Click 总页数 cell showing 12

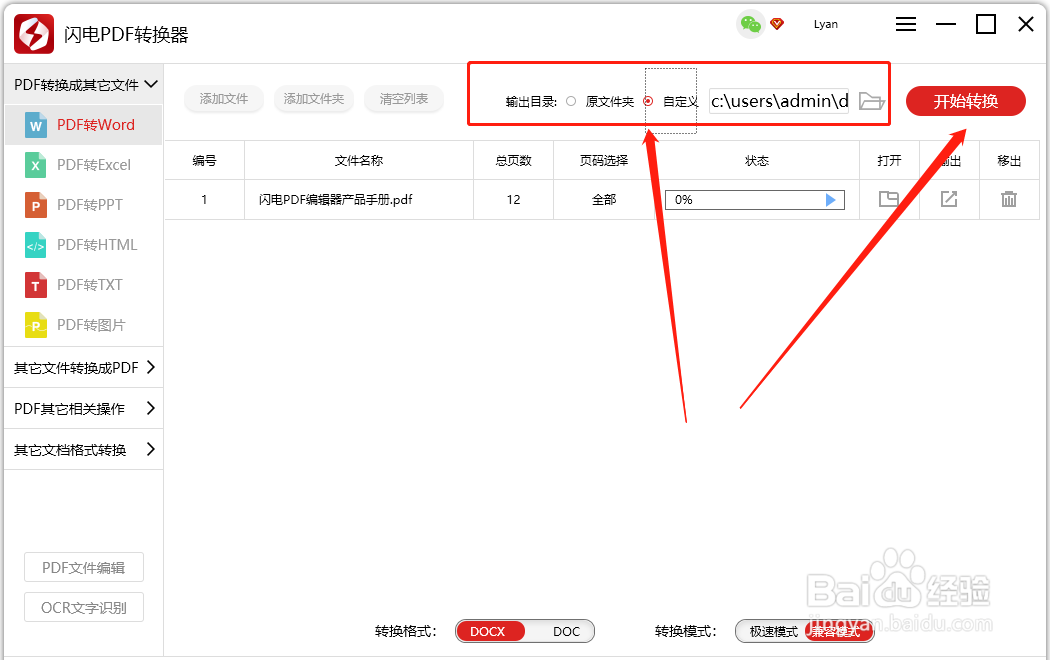tap(513, 200)
